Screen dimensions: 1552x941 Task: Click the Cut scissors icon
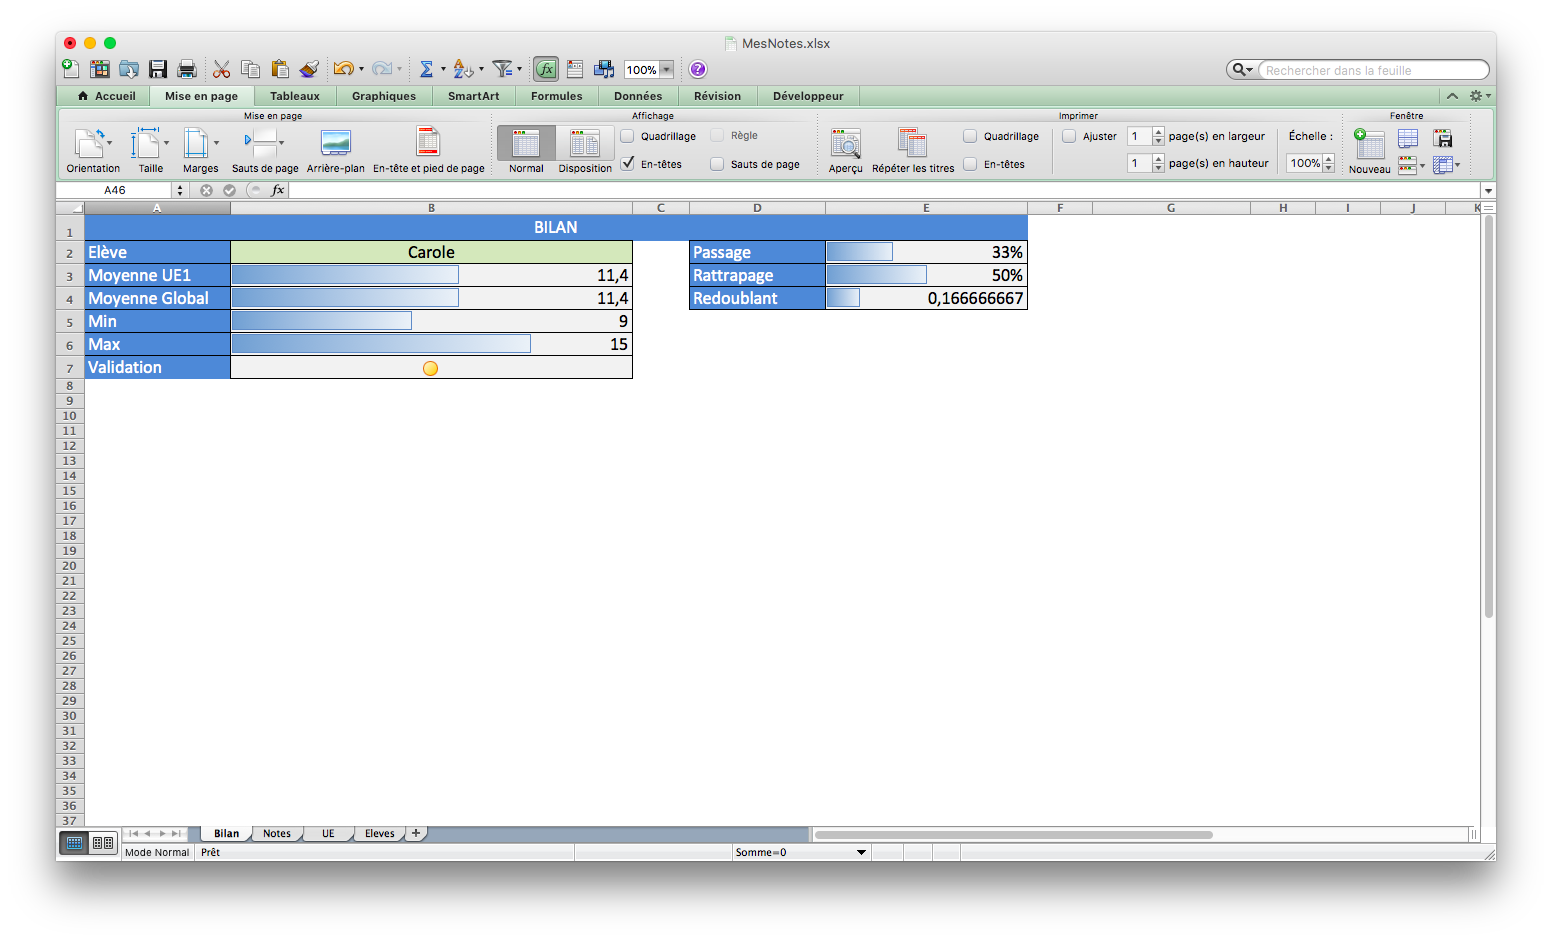click(221, 69)
